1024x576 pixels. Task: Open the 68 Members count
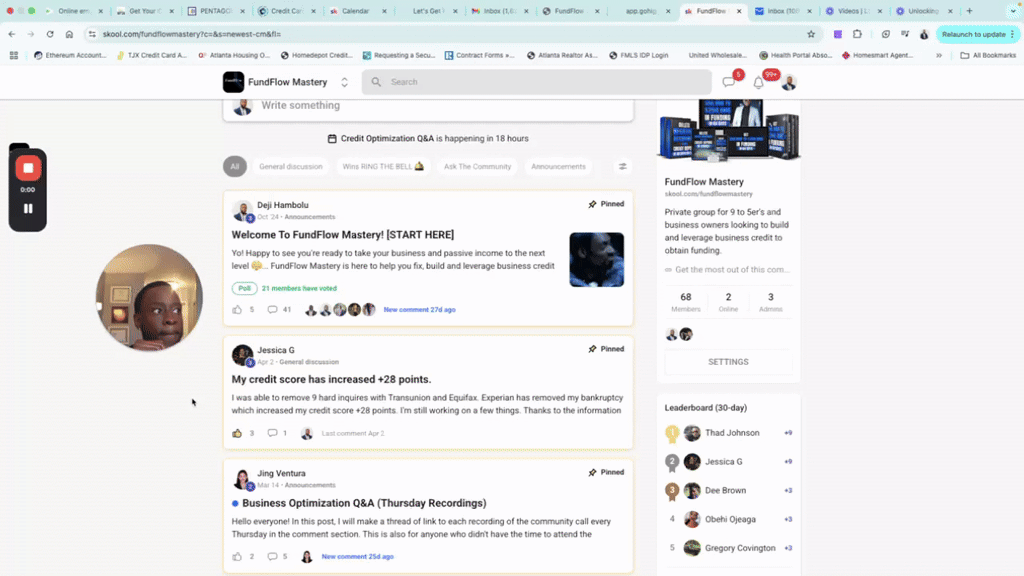[x=686, y=302]
